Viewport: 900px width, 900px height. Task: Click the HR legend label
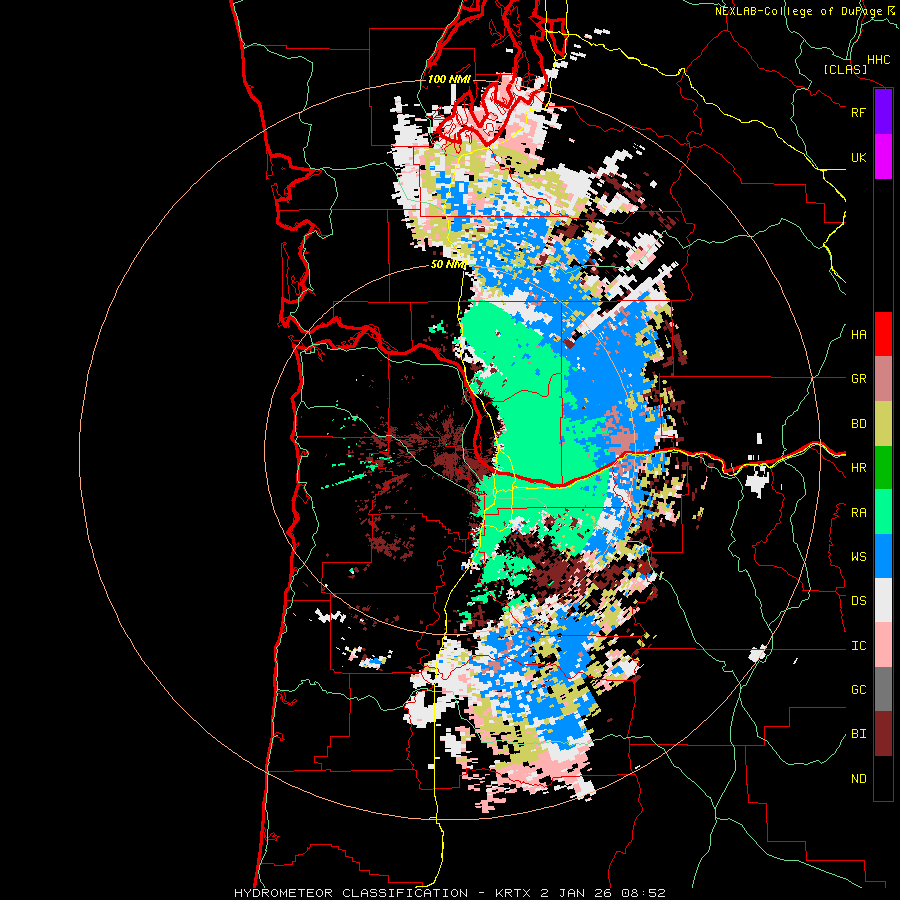pyautogui.click(x=859, y=468)
